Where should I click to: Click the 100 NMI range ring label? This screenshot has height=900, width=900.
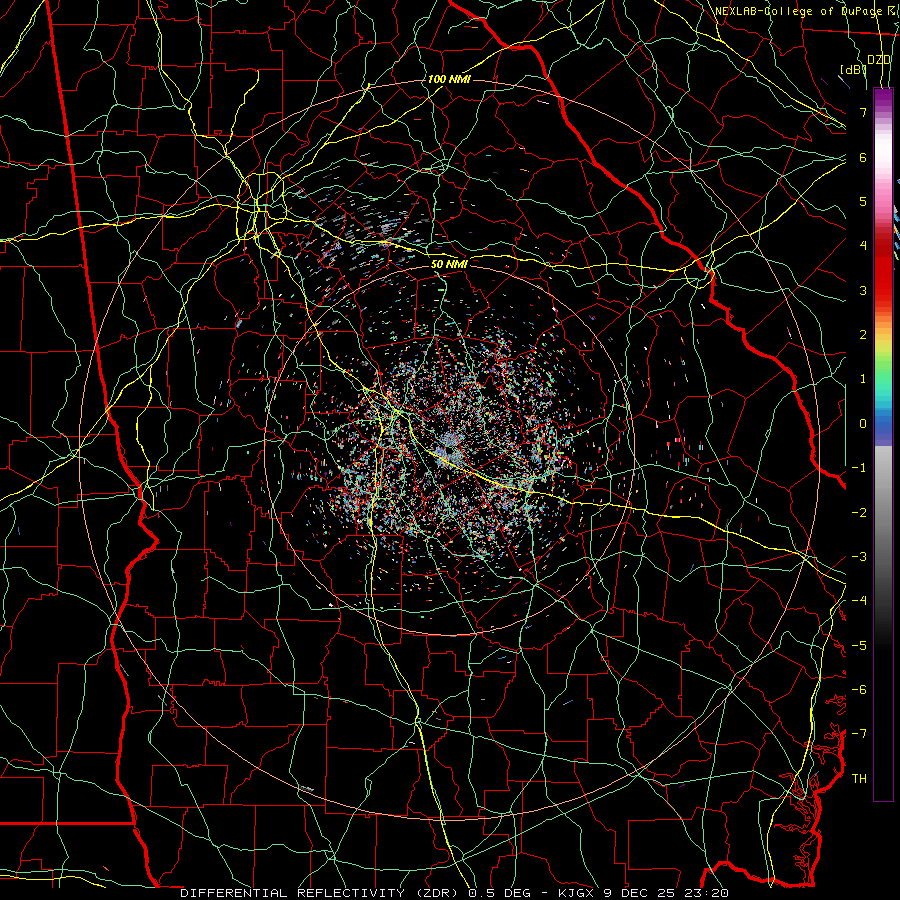coord(449,79)
